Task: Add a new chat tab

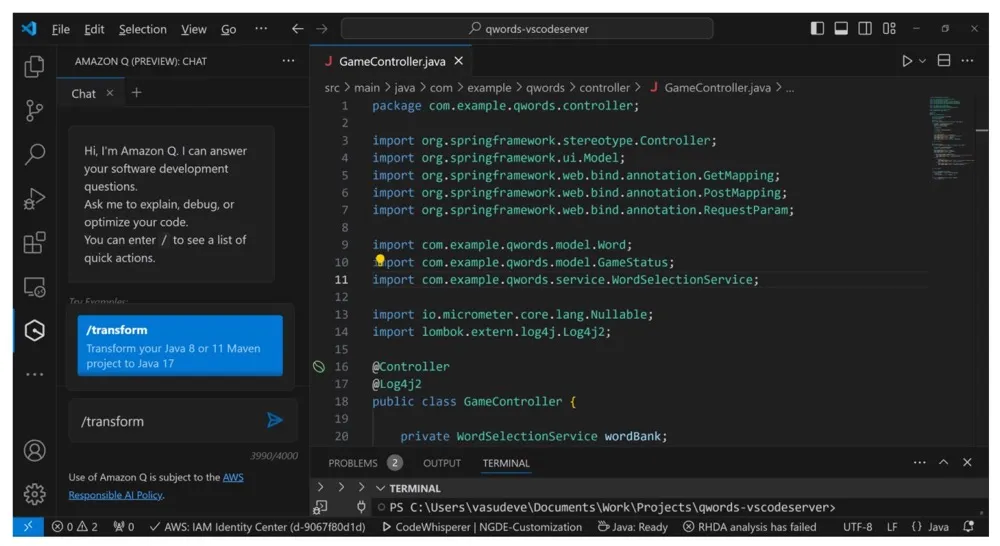Action: pyautogui.click(x=136, y=93)
